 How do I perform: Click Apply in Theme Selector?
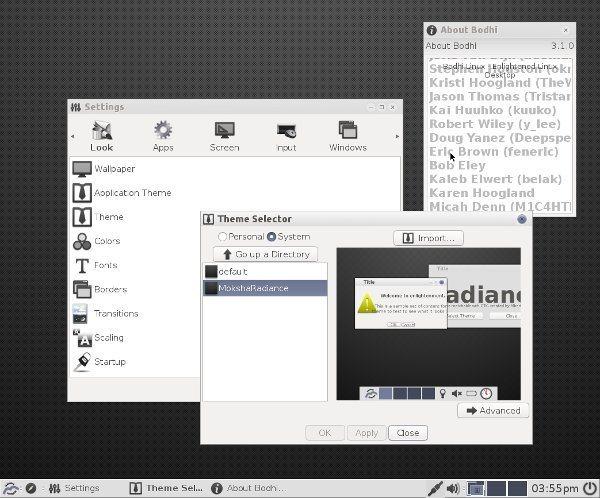pos(366,433)
